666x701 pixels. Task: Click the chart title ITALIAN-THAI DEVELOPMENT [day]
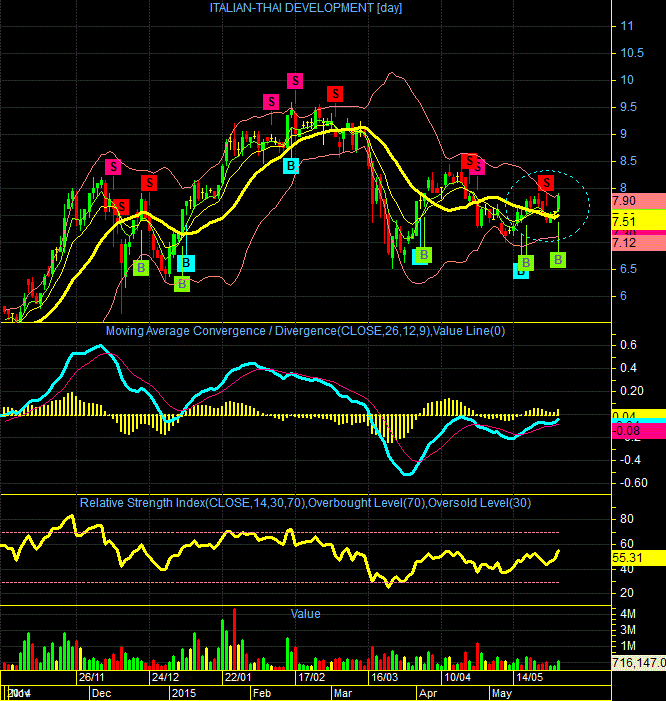pos(306,8)
